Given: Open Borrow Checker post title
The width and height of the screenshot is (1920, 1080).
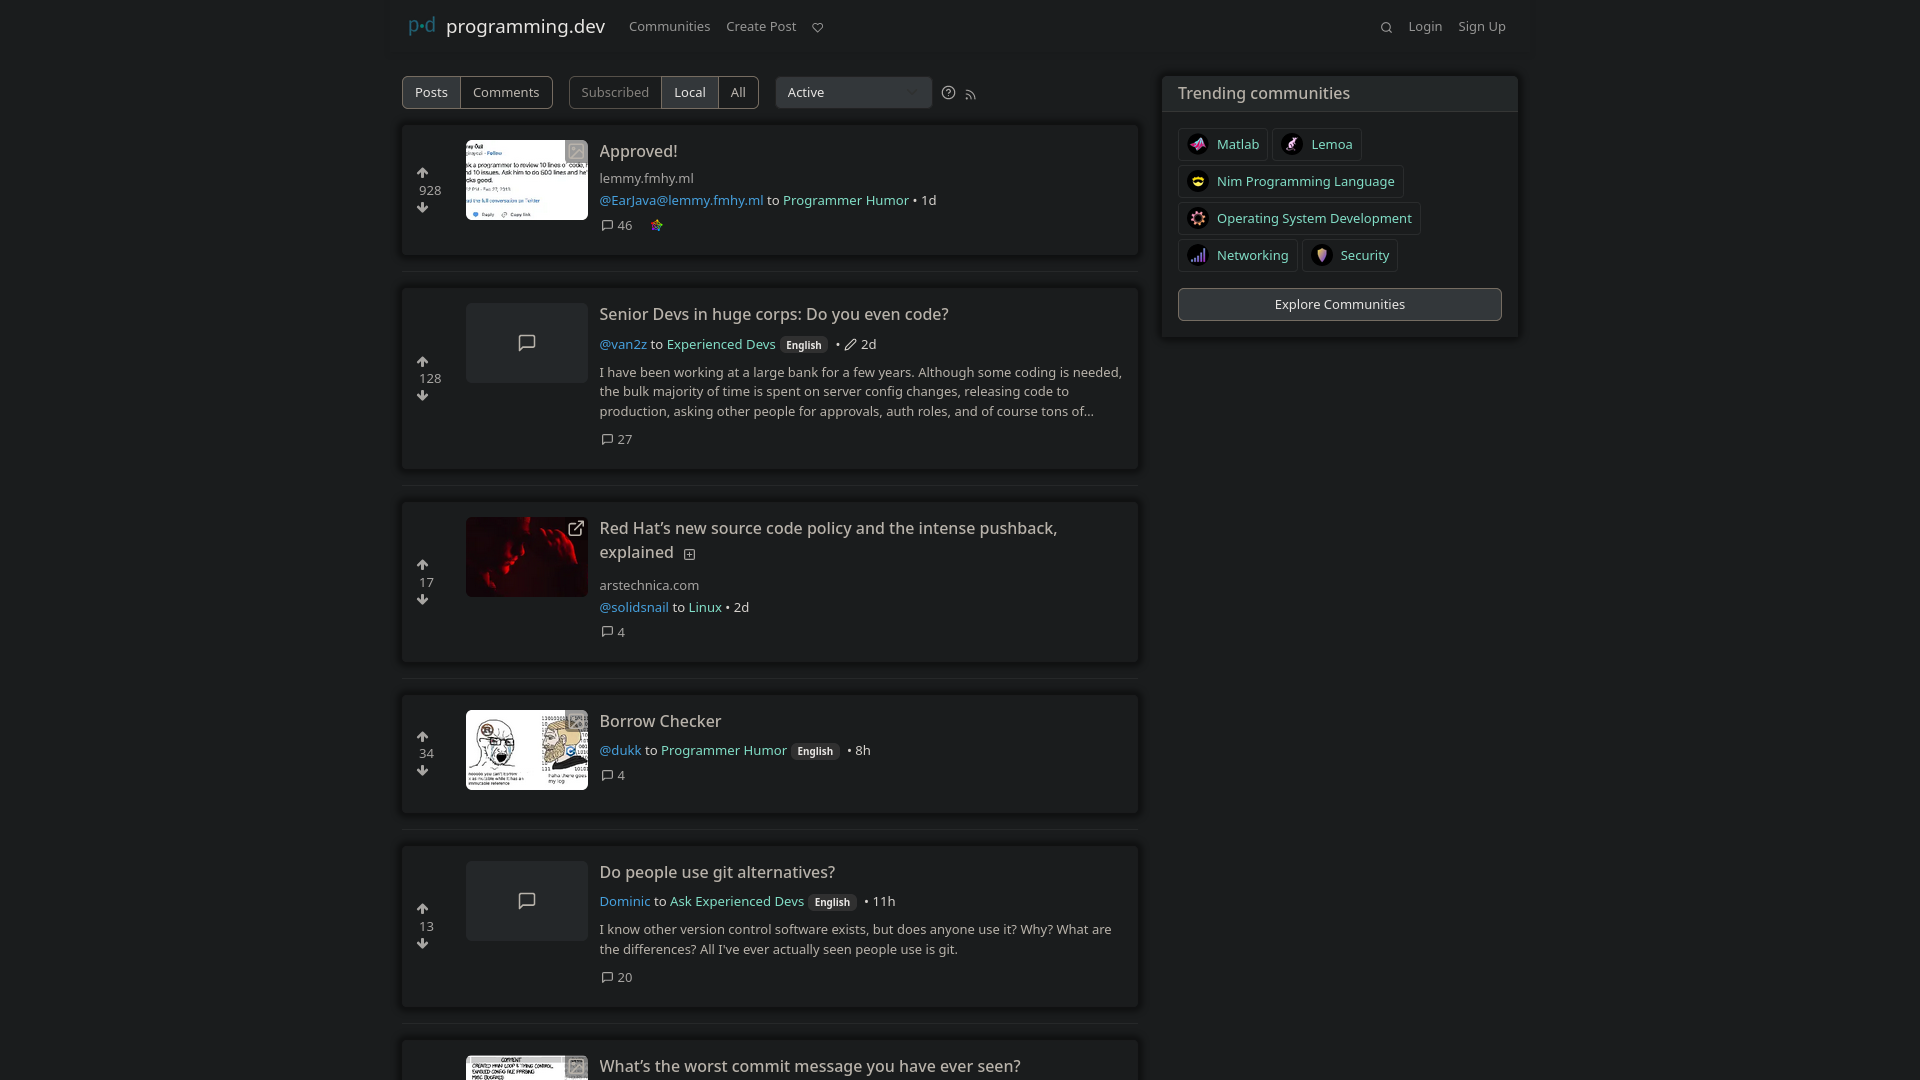Looking at the screenshot, I should [660, 722].
